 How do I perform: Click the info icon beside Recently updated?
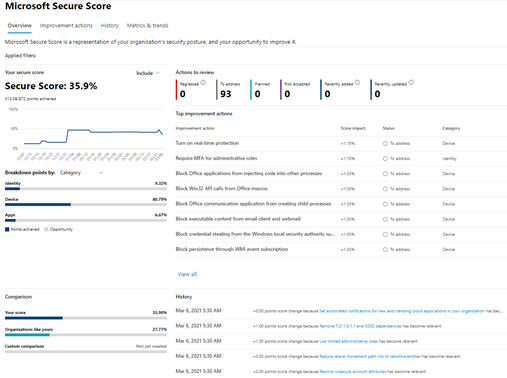coord(411,82)
